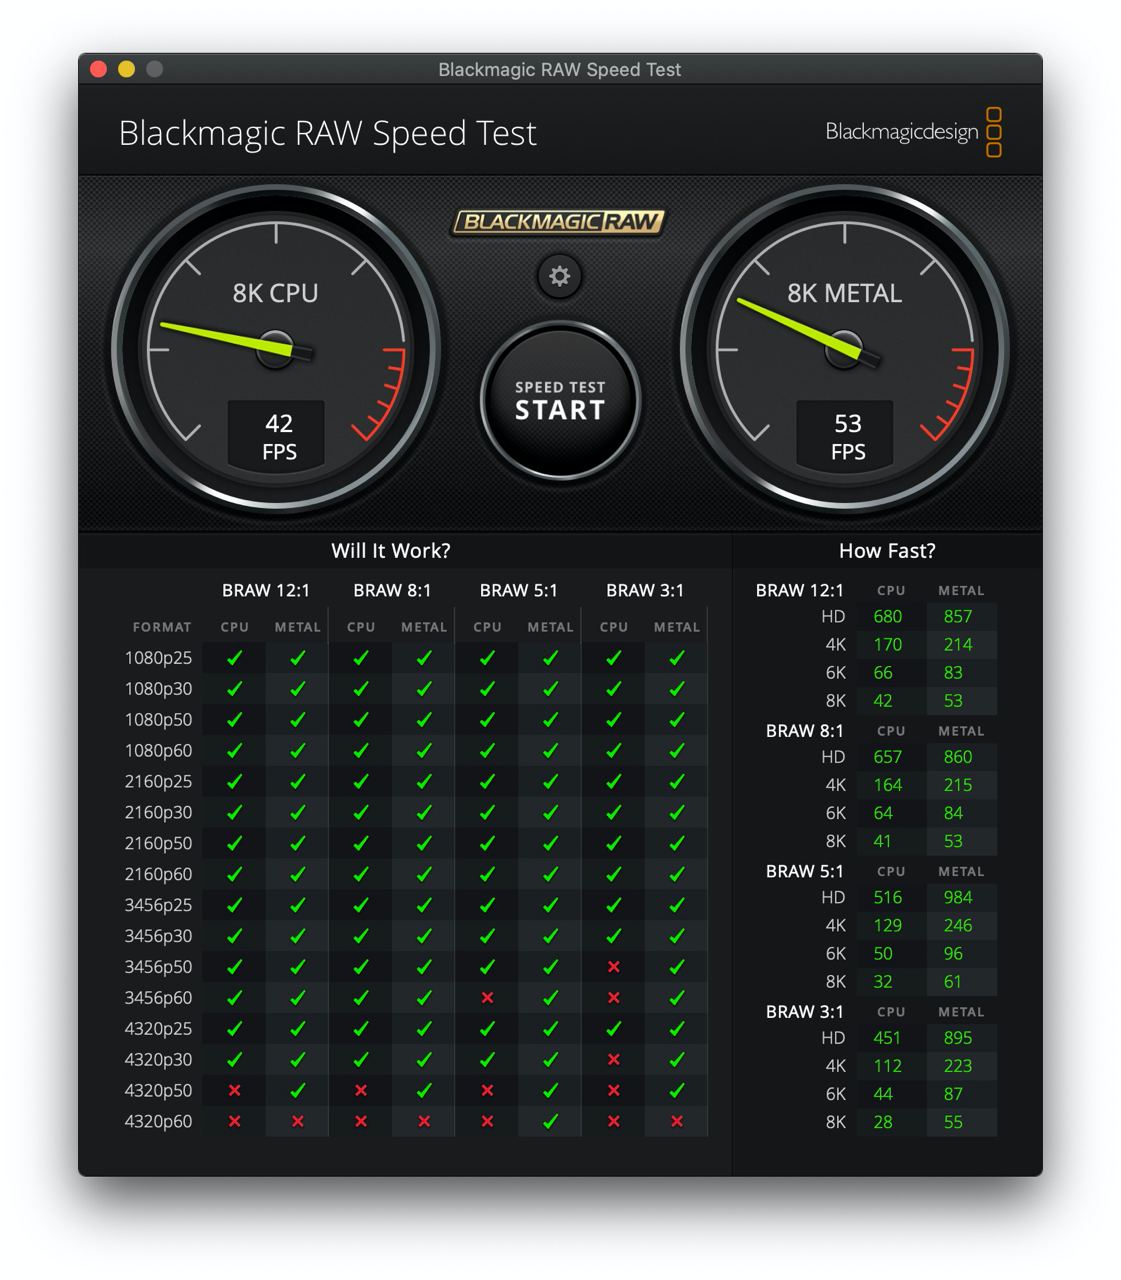Screen dimensions: 1121x1280
Task: Click the Blackmagic RAW Speed Test heading
Action: pos(327,133)
